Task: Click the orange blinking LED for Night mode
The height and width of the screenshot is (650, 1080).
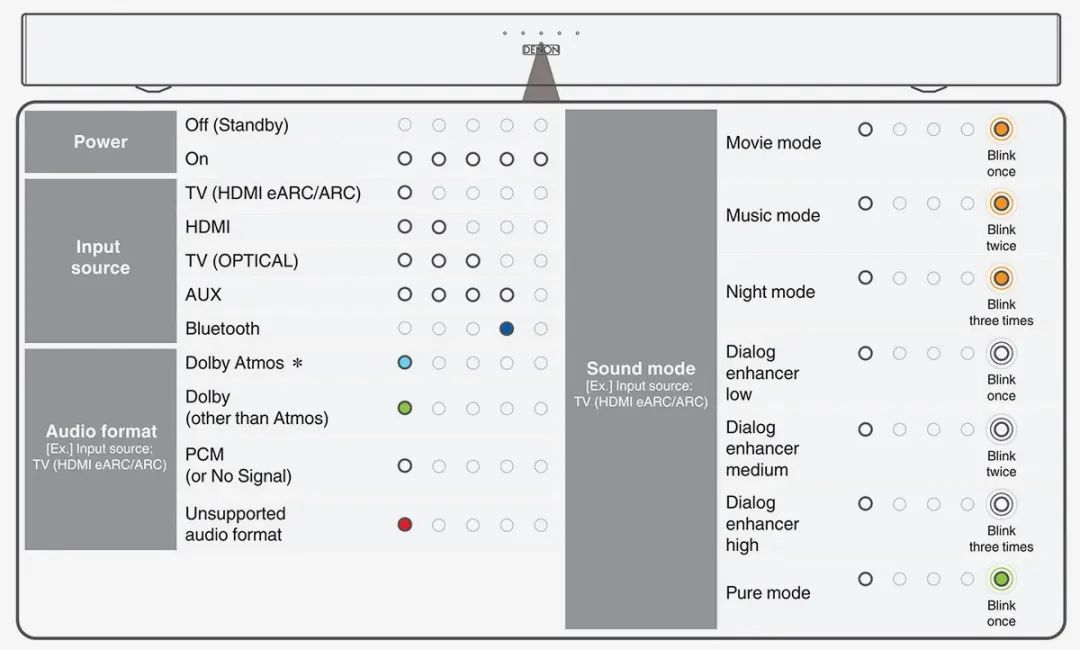Action: (1001, 278)
